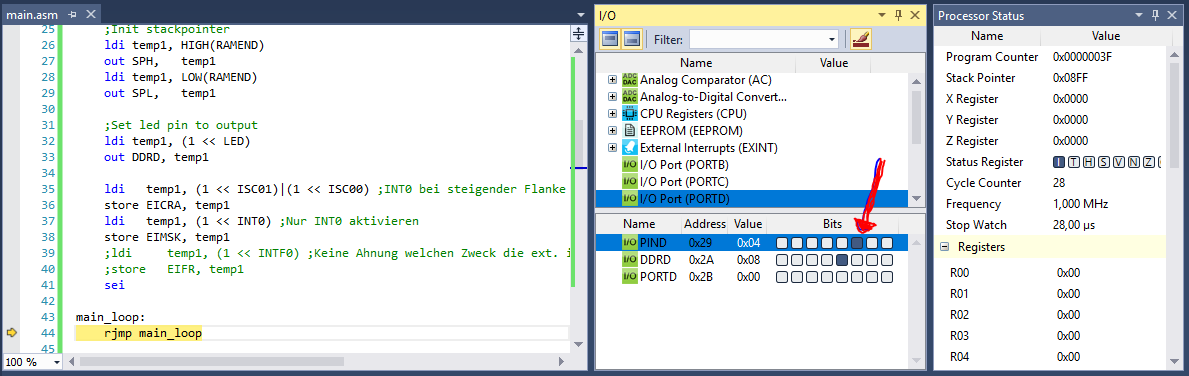
Task: Open Processor Status window position menu
Action: pos(1139,14)
